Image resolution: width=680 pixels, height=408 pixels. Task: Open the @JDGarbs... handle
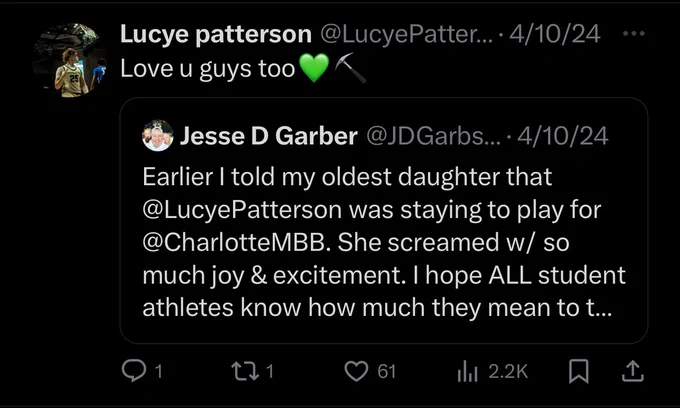pos(433,136)
